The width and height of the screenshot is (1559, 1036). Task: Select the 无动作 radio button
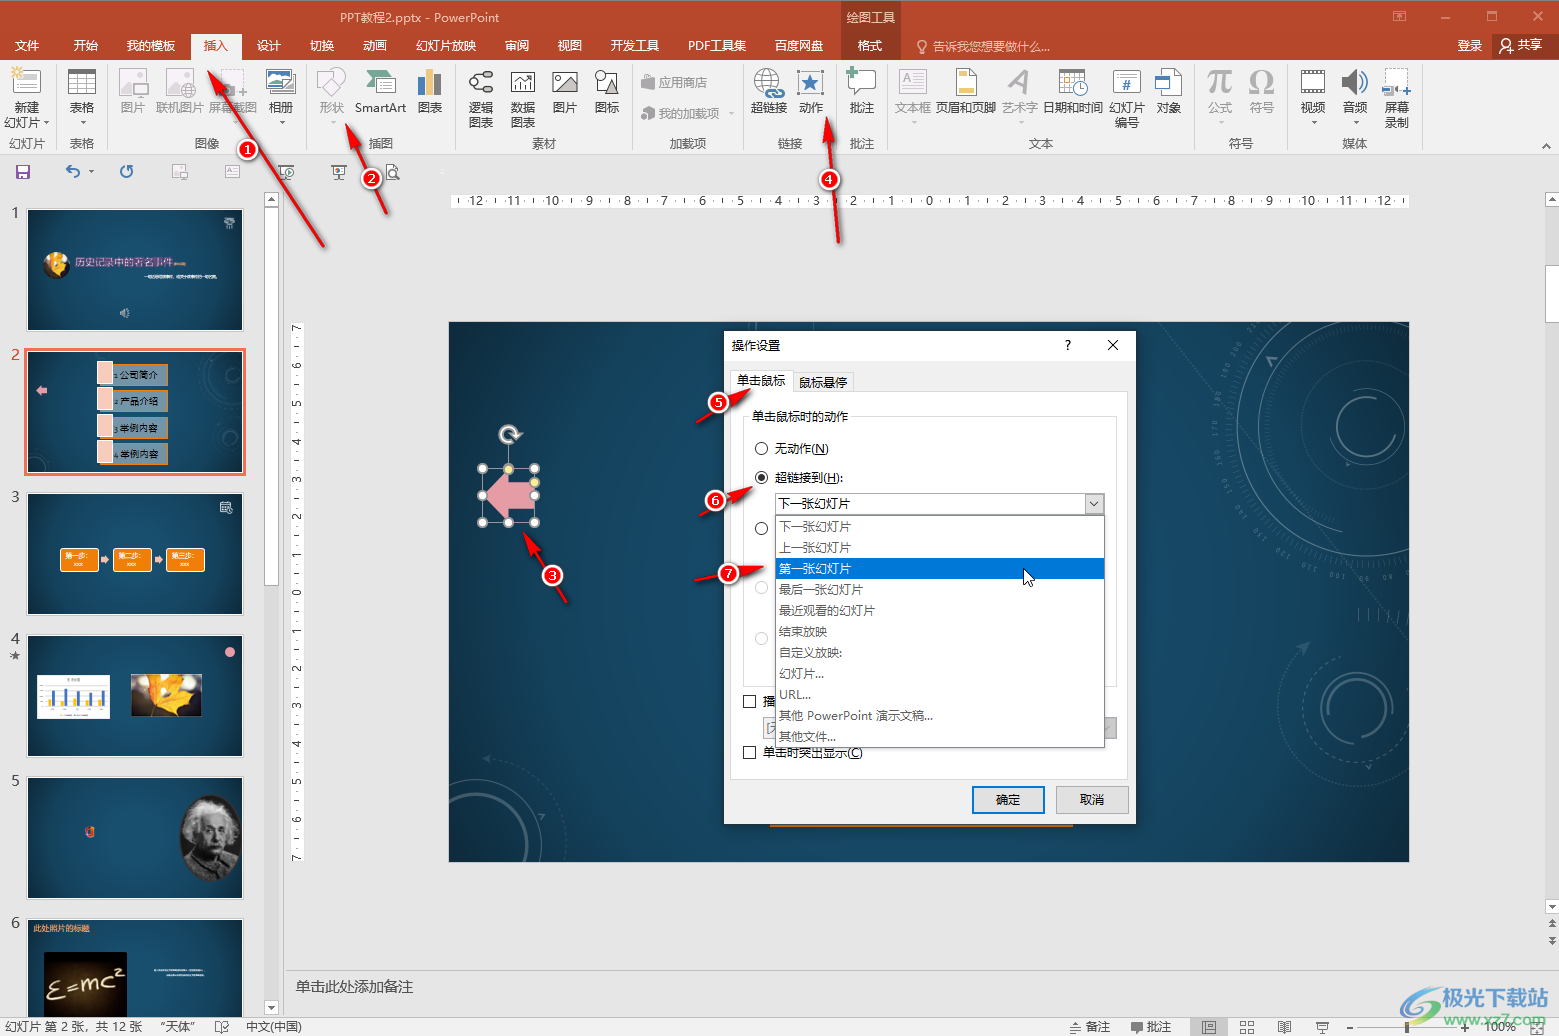coord(762,449)
